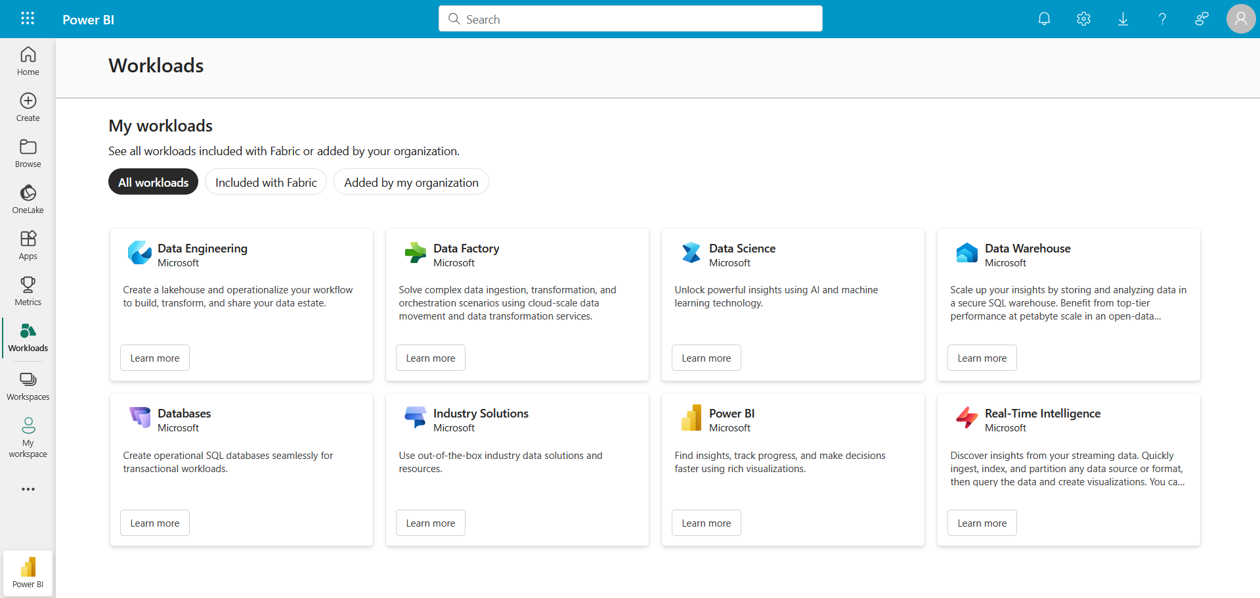The width and height of the screenshot is (1260, 598).
Task: Open the Apps section icon
Action: point(27,243)
